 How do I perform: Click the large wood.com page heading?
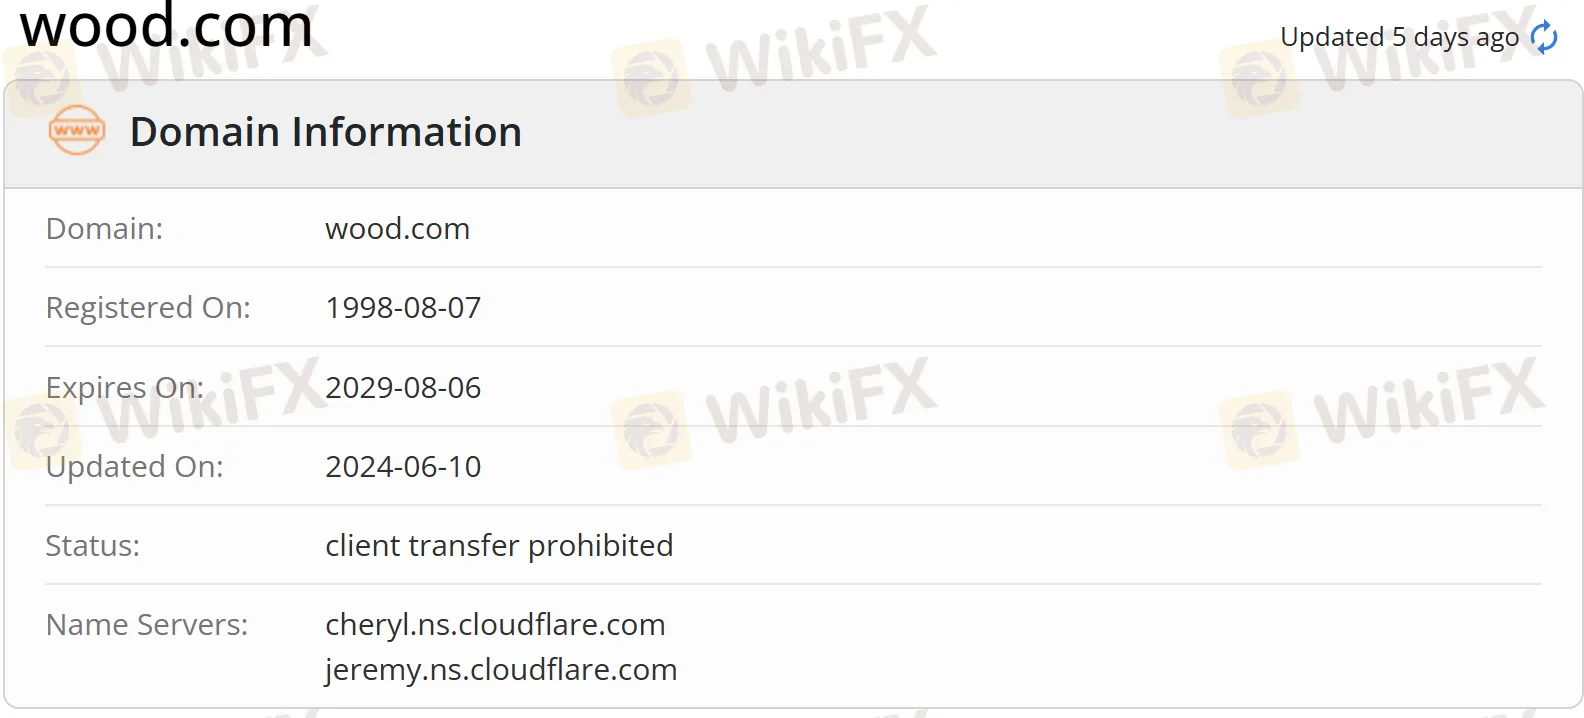pos(166,26)
